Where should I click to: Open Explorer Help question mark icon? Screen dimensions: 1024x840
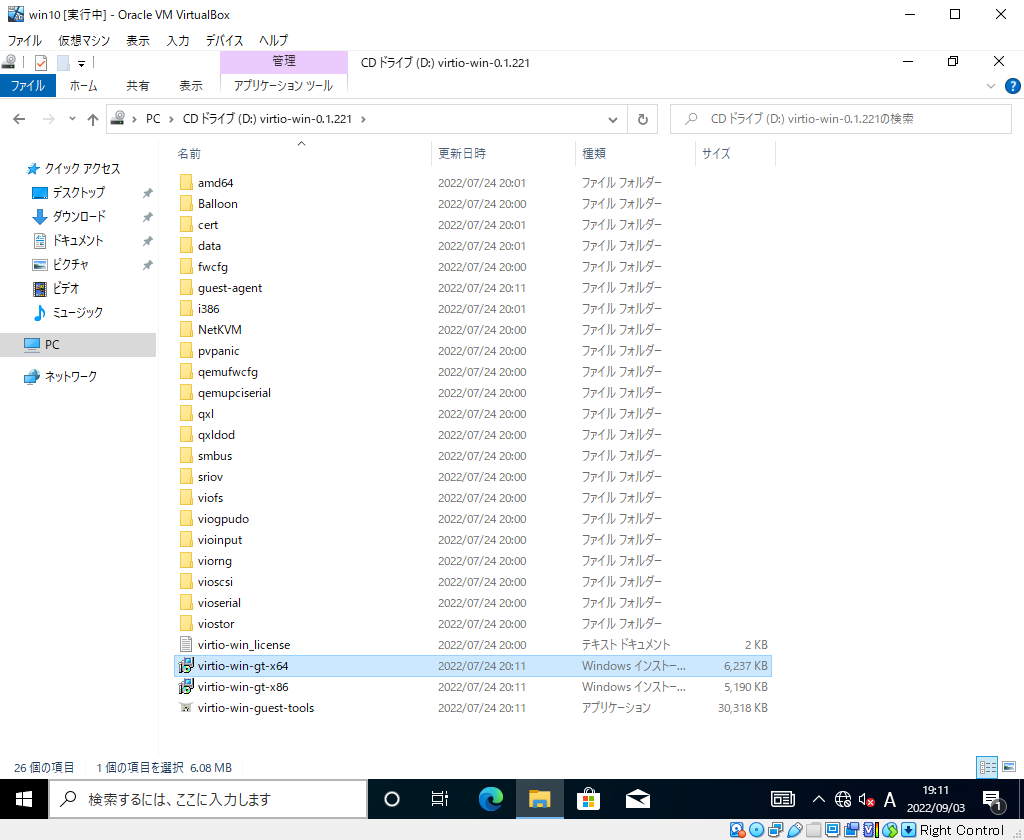click(1012, 86)
